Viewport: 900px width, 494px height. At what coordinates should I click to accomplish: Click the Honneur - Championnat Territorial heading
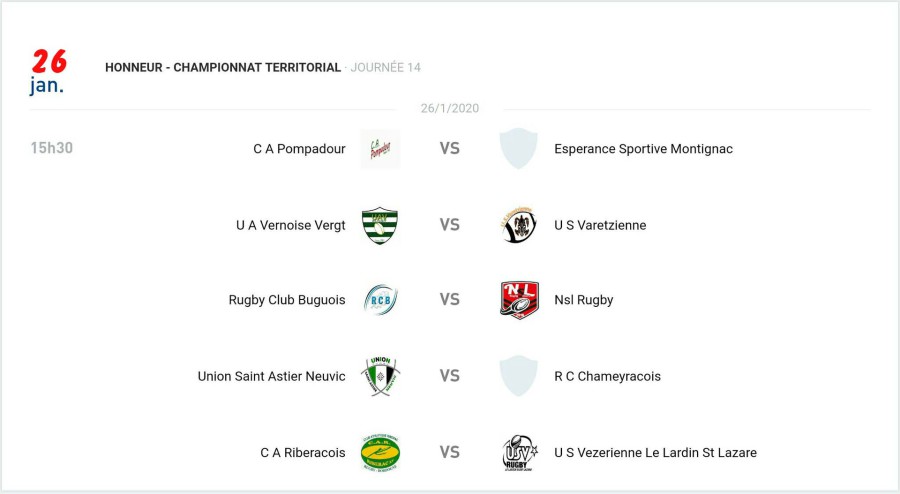[223, 67]
